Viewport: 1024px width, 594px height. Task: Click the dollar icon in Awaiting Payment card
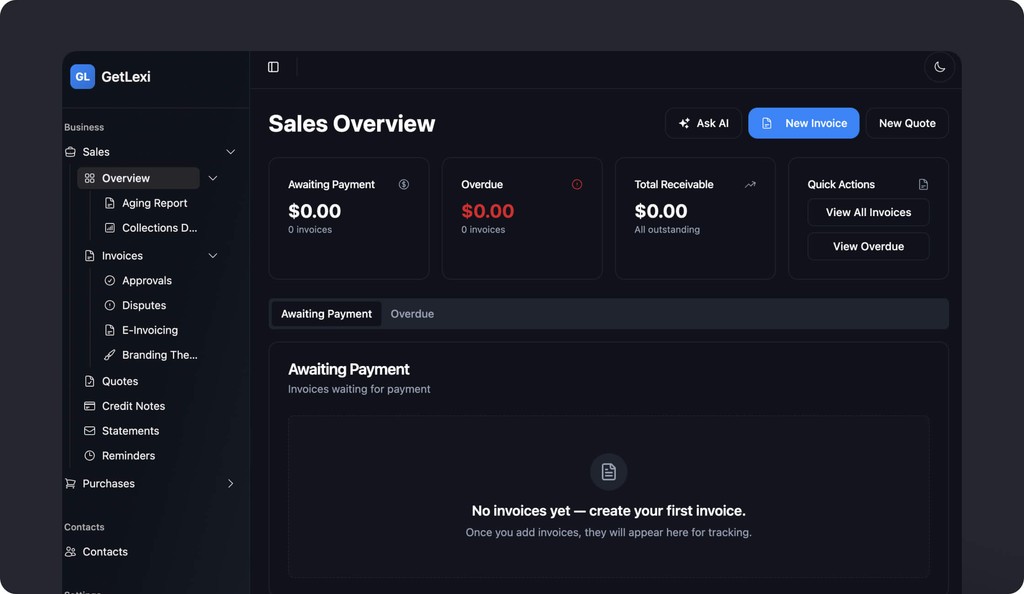404,184
